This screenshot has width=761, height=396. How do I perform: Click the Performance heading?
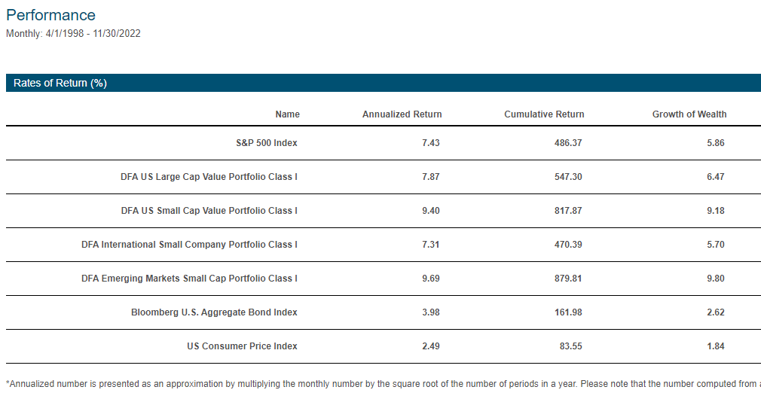click(50, 16)
